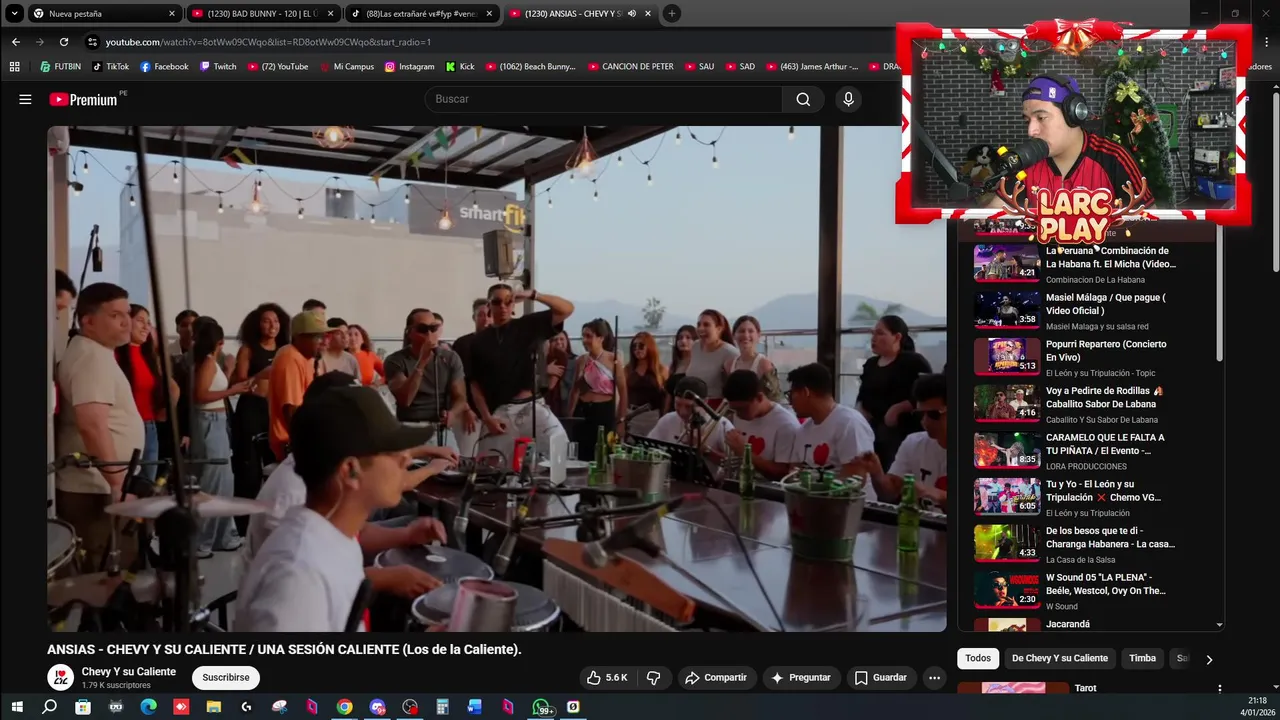This screenshot has height=720, width=1280.
Task: Open Tu y Yo - El León y su Tripulación
Action: pos(1094,496)
